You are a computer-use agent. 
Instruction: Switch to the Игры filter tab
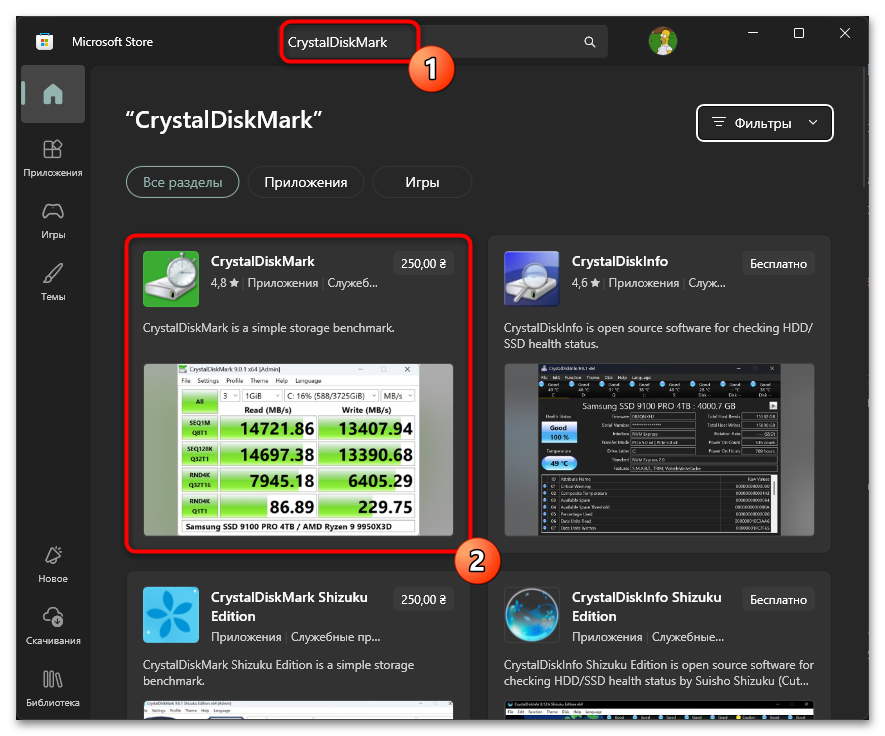coord(422,182)
